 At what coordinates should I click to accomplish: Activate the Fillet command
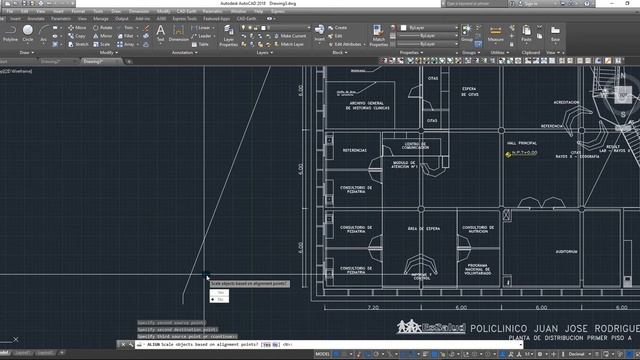pos(126,36)
